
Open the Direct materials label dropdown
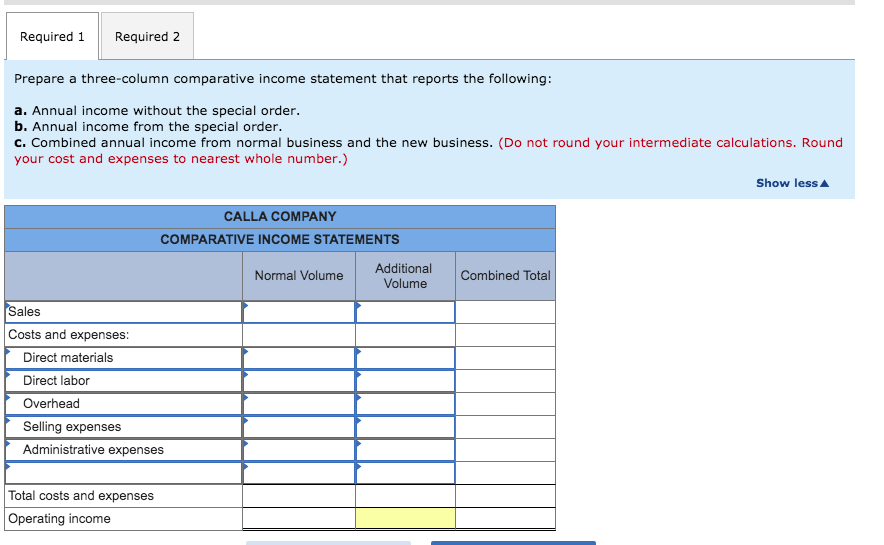(123, 358)
